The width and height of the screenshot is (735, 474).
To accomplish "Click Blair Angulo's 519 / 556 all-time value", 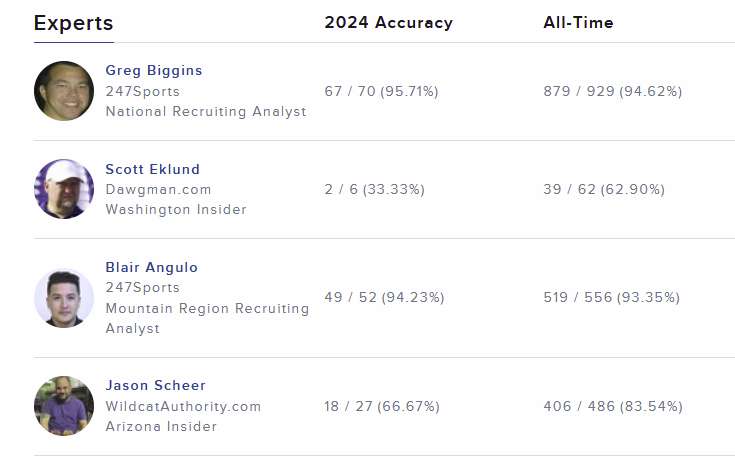I will [612, 297].
